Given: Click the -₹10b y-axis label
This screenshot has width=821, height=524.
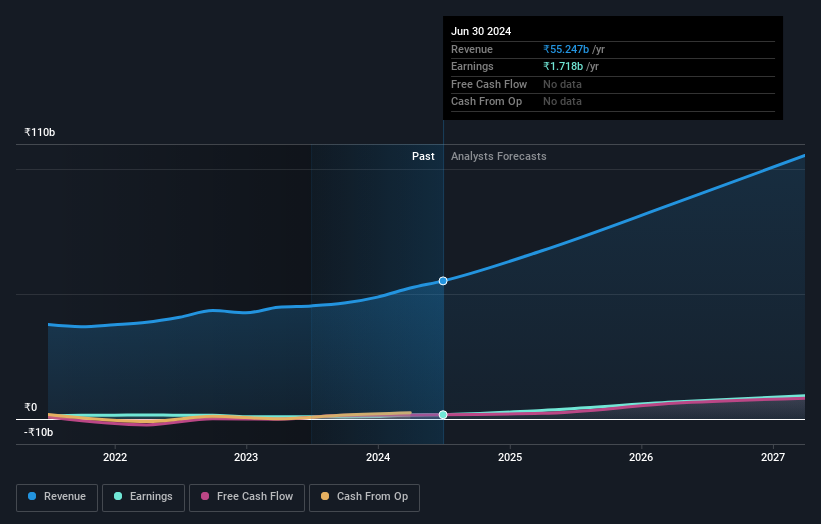Looking at the screenshot, I should (38, 432).
